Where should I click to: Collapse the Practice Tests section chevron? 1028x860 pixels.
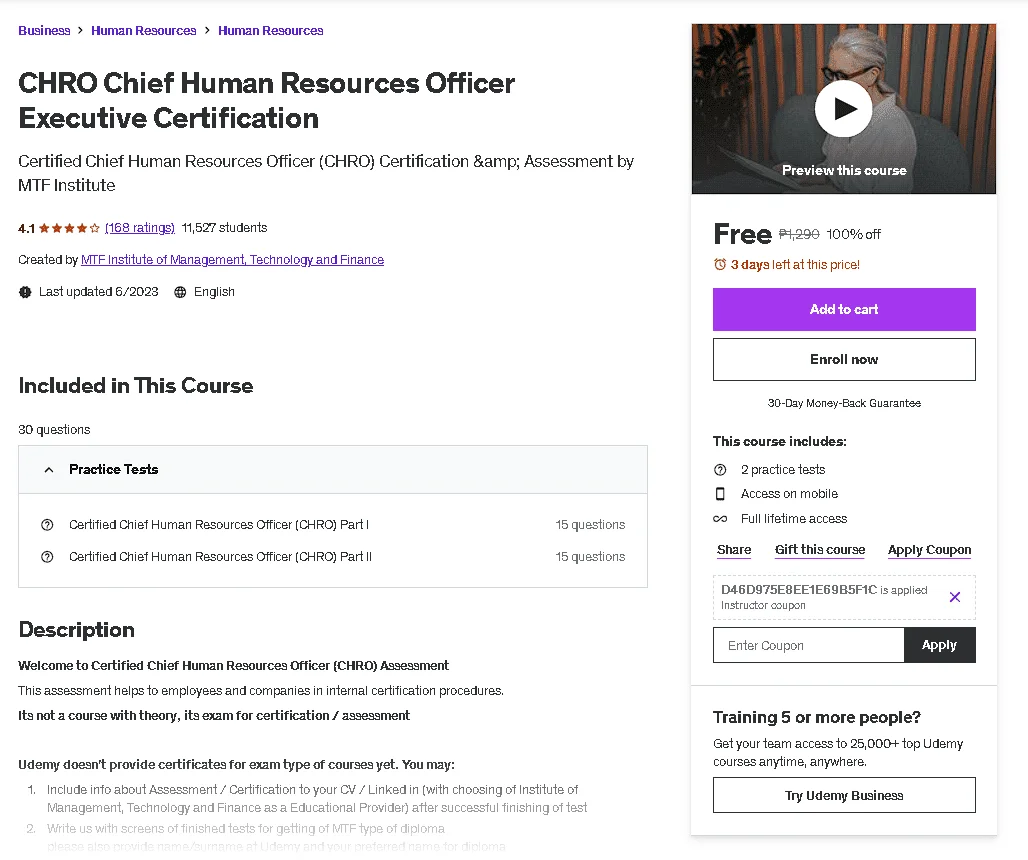(x=49, y=469)
